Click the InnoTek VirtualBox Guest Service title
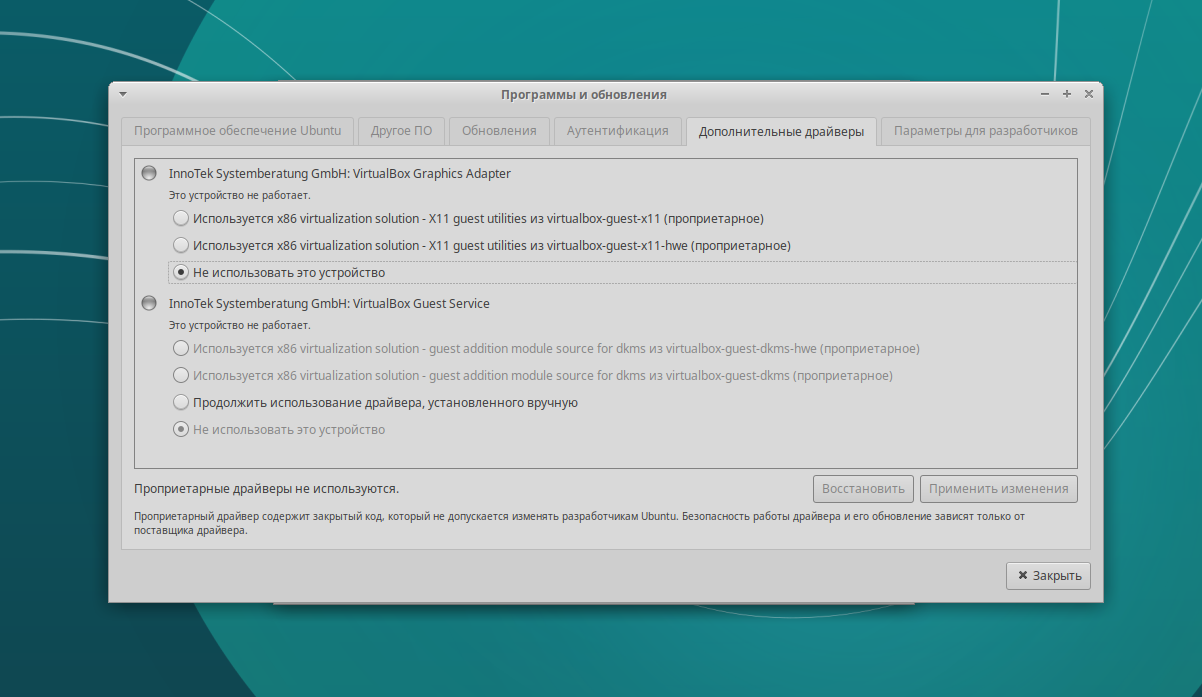 click(x=329, y=303)
